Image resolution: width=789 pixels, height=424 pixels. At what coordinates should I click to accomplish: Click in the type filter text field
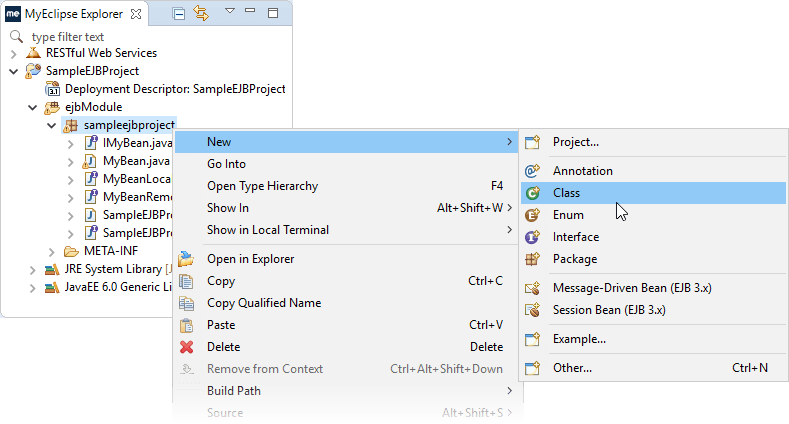click(x=150, y=36)
